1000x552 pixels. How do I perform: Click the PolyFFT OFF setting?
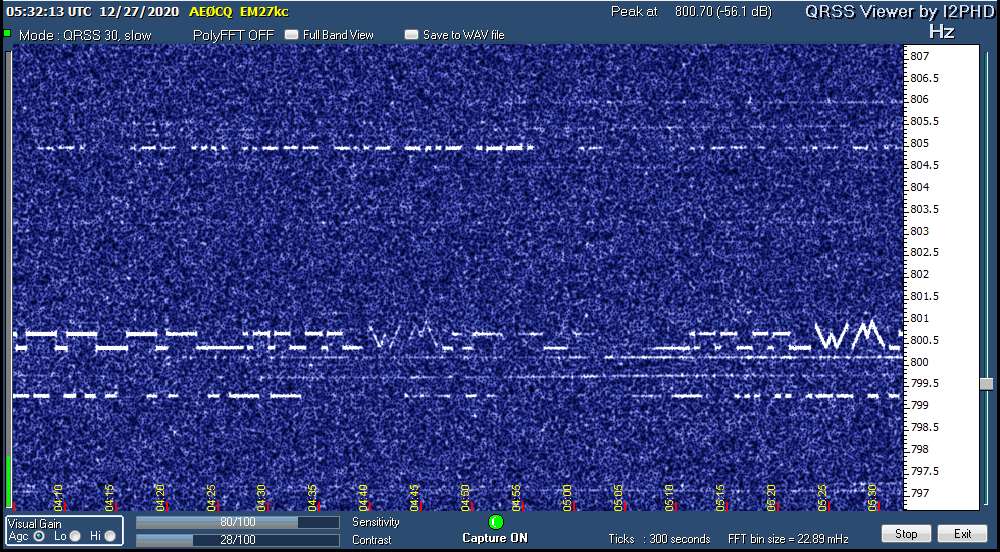coord(233,35)
